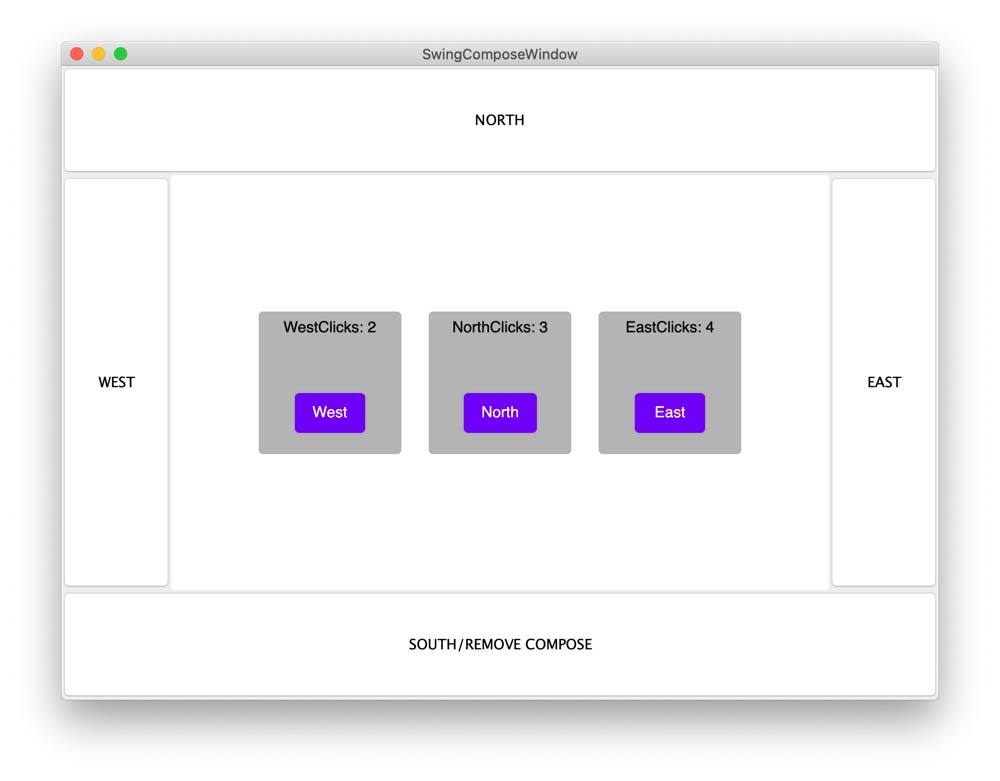Click the green zoom traffic light
The image size is (1000, 781).
(120, 53)
